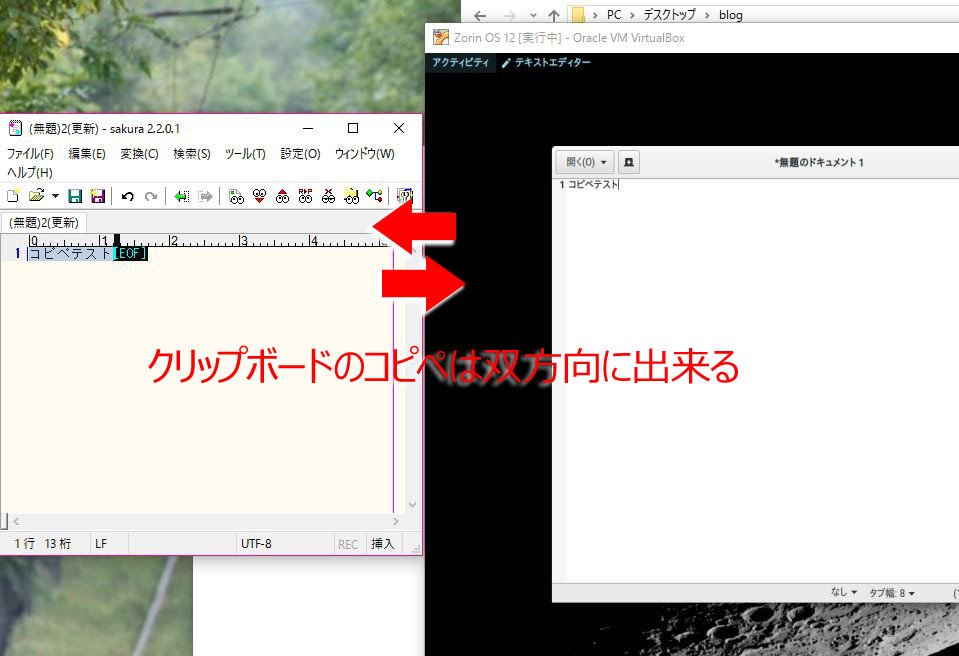Select the (無題)2(更新) document tab
Screen dimensions: 959x656
click(43, 222)
